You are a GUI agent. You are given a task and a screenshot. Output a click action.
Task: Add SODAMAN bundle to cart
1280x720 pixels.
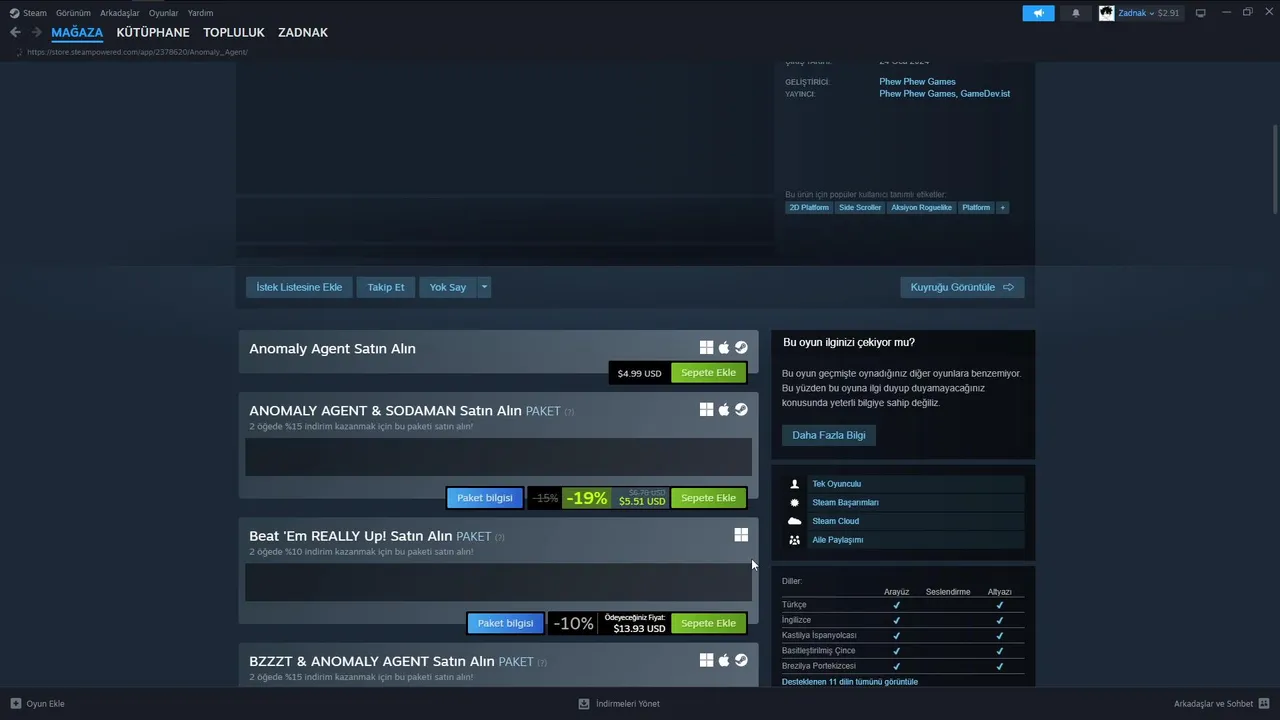click(708, 498)
